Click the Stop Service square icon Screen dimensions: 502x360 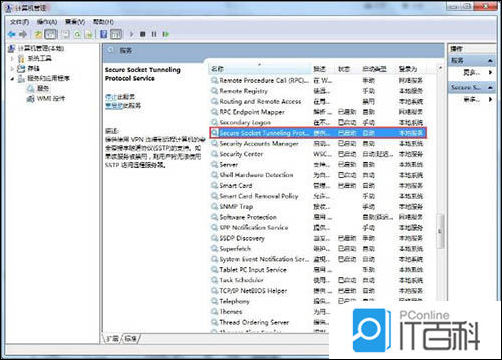click(x=143, y=34)
